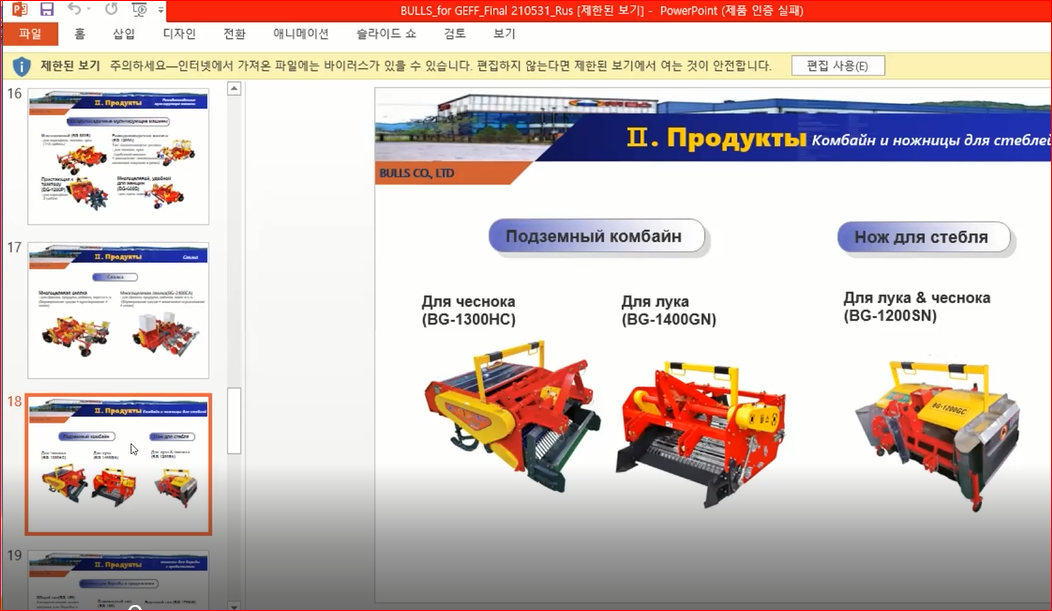The image size is (1052, 611).
Task: Click the 편집 사용 (Enable Editing) button
Action: pyautogui.click(x=837, y=66)
